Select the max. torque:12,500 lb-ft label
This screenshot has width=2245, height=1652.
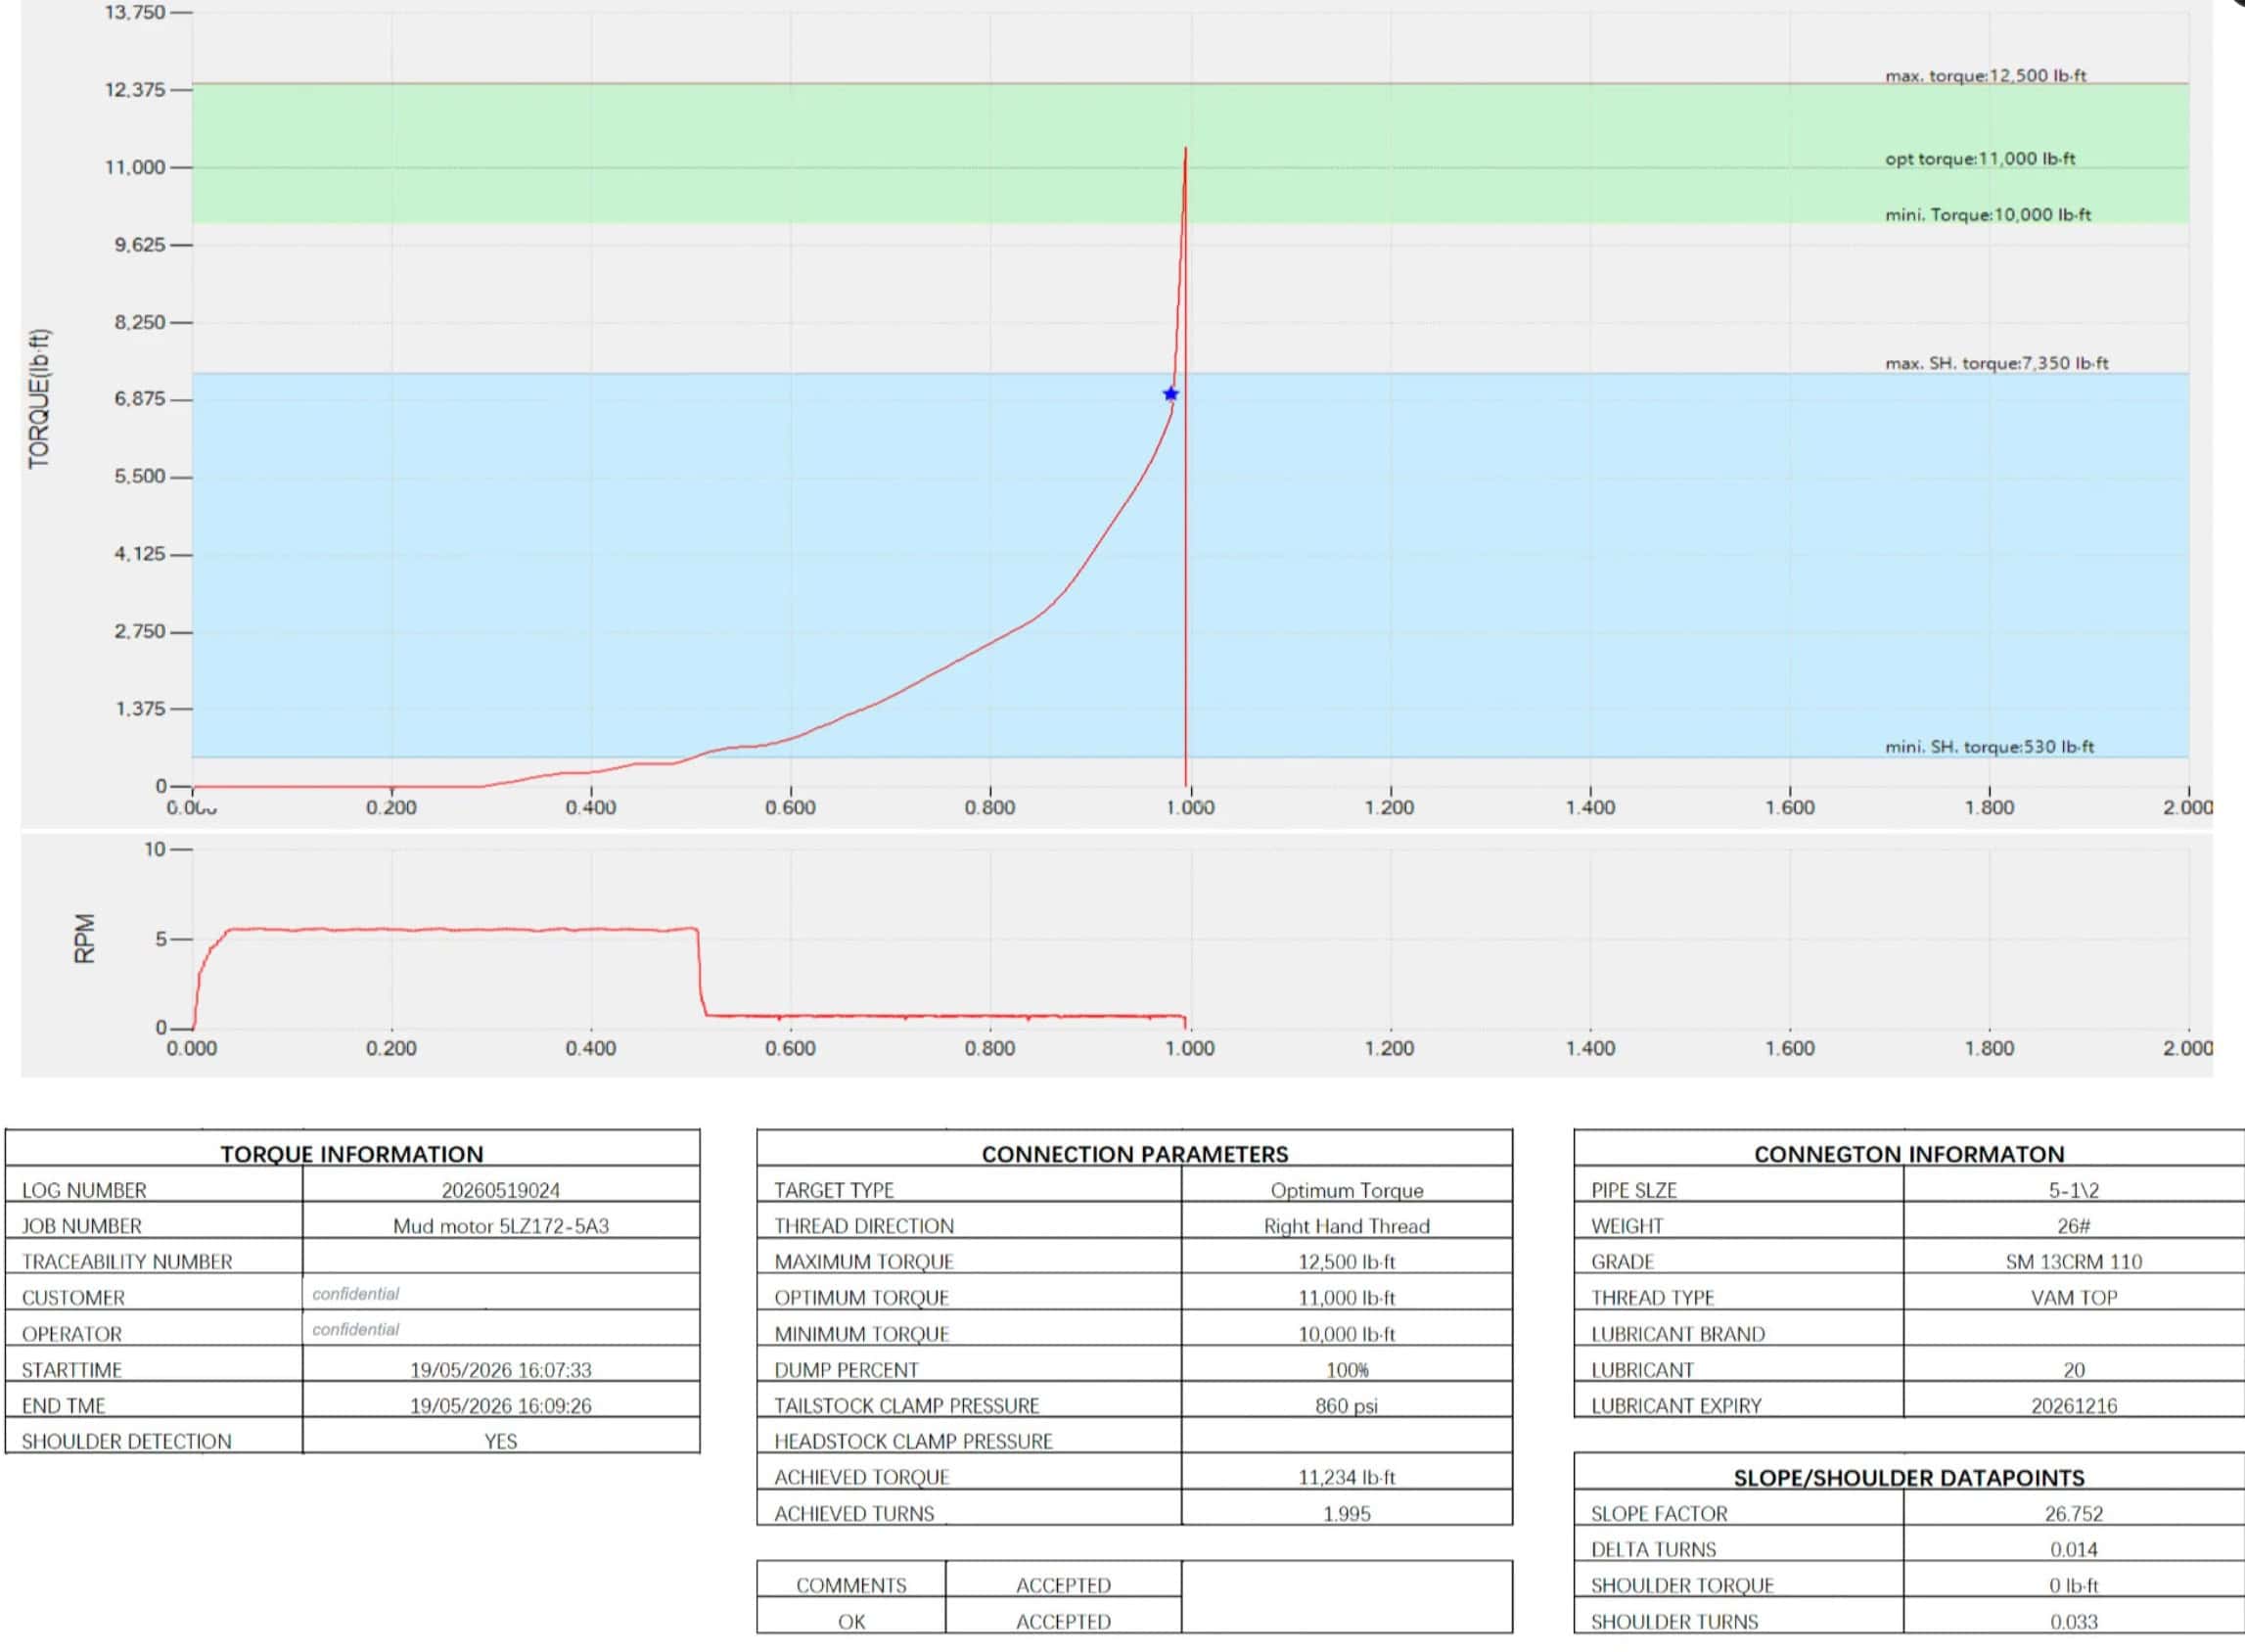pyautogui.click(x=1985, y=76)
